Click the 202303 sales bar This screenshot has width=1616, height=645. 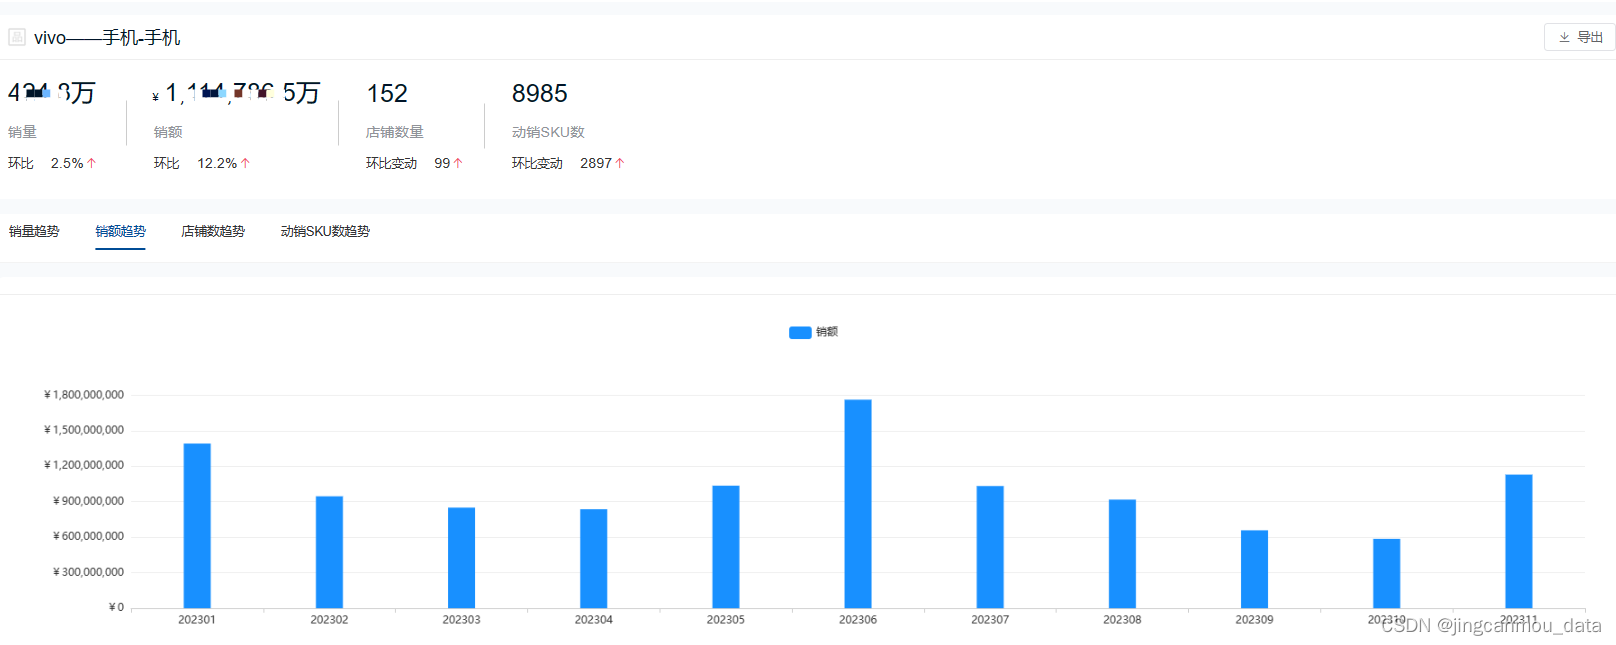pos(461,557)
